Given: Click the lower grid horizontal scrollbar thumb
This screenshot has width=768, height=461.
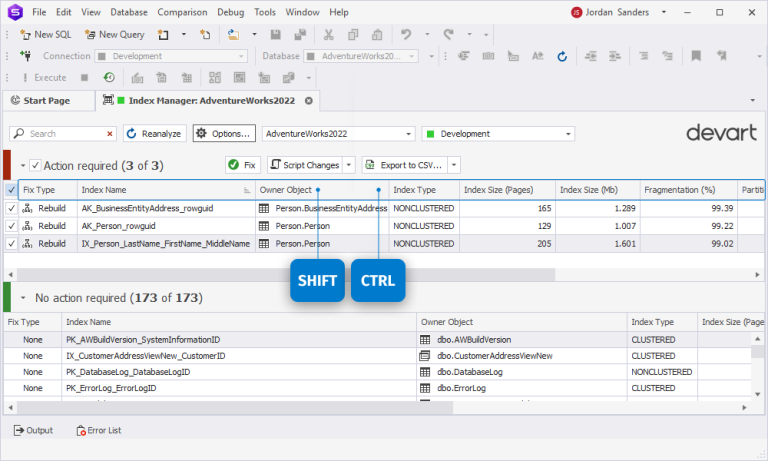Looking at the screenshot, I should point(235,407).
